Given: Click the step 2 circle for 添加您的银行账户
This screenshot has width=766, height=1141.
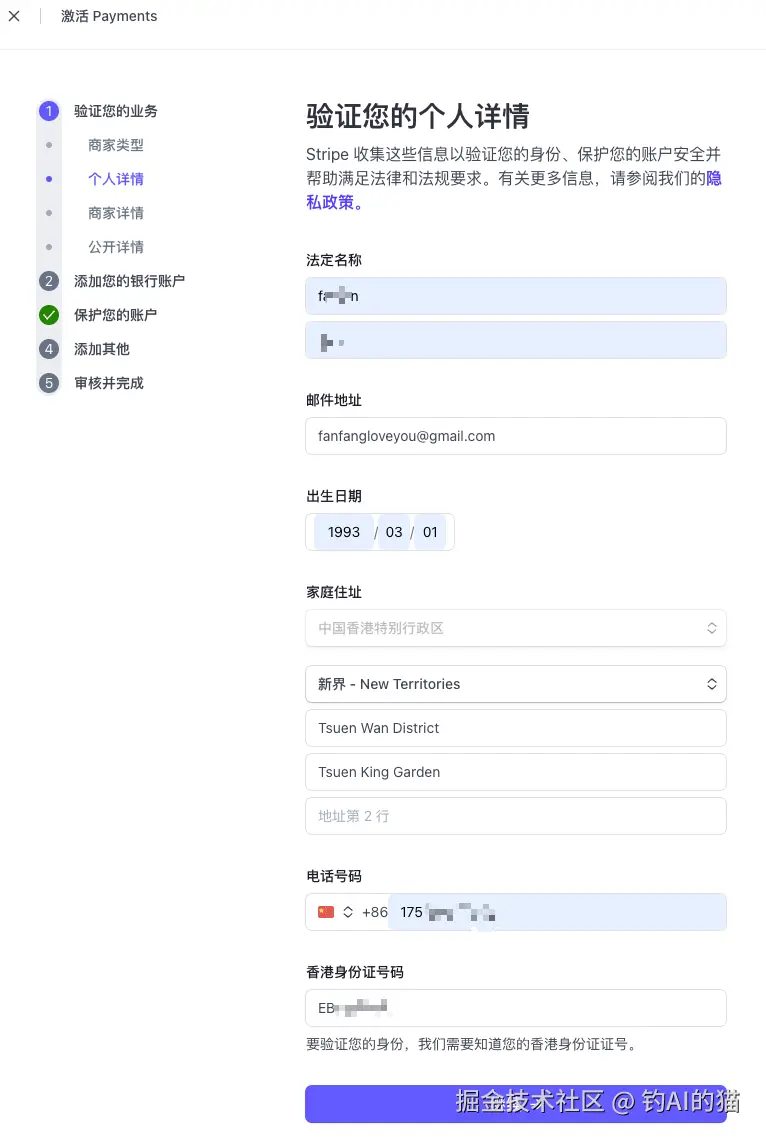Looking at the screenshot, I should pos(49,281).
